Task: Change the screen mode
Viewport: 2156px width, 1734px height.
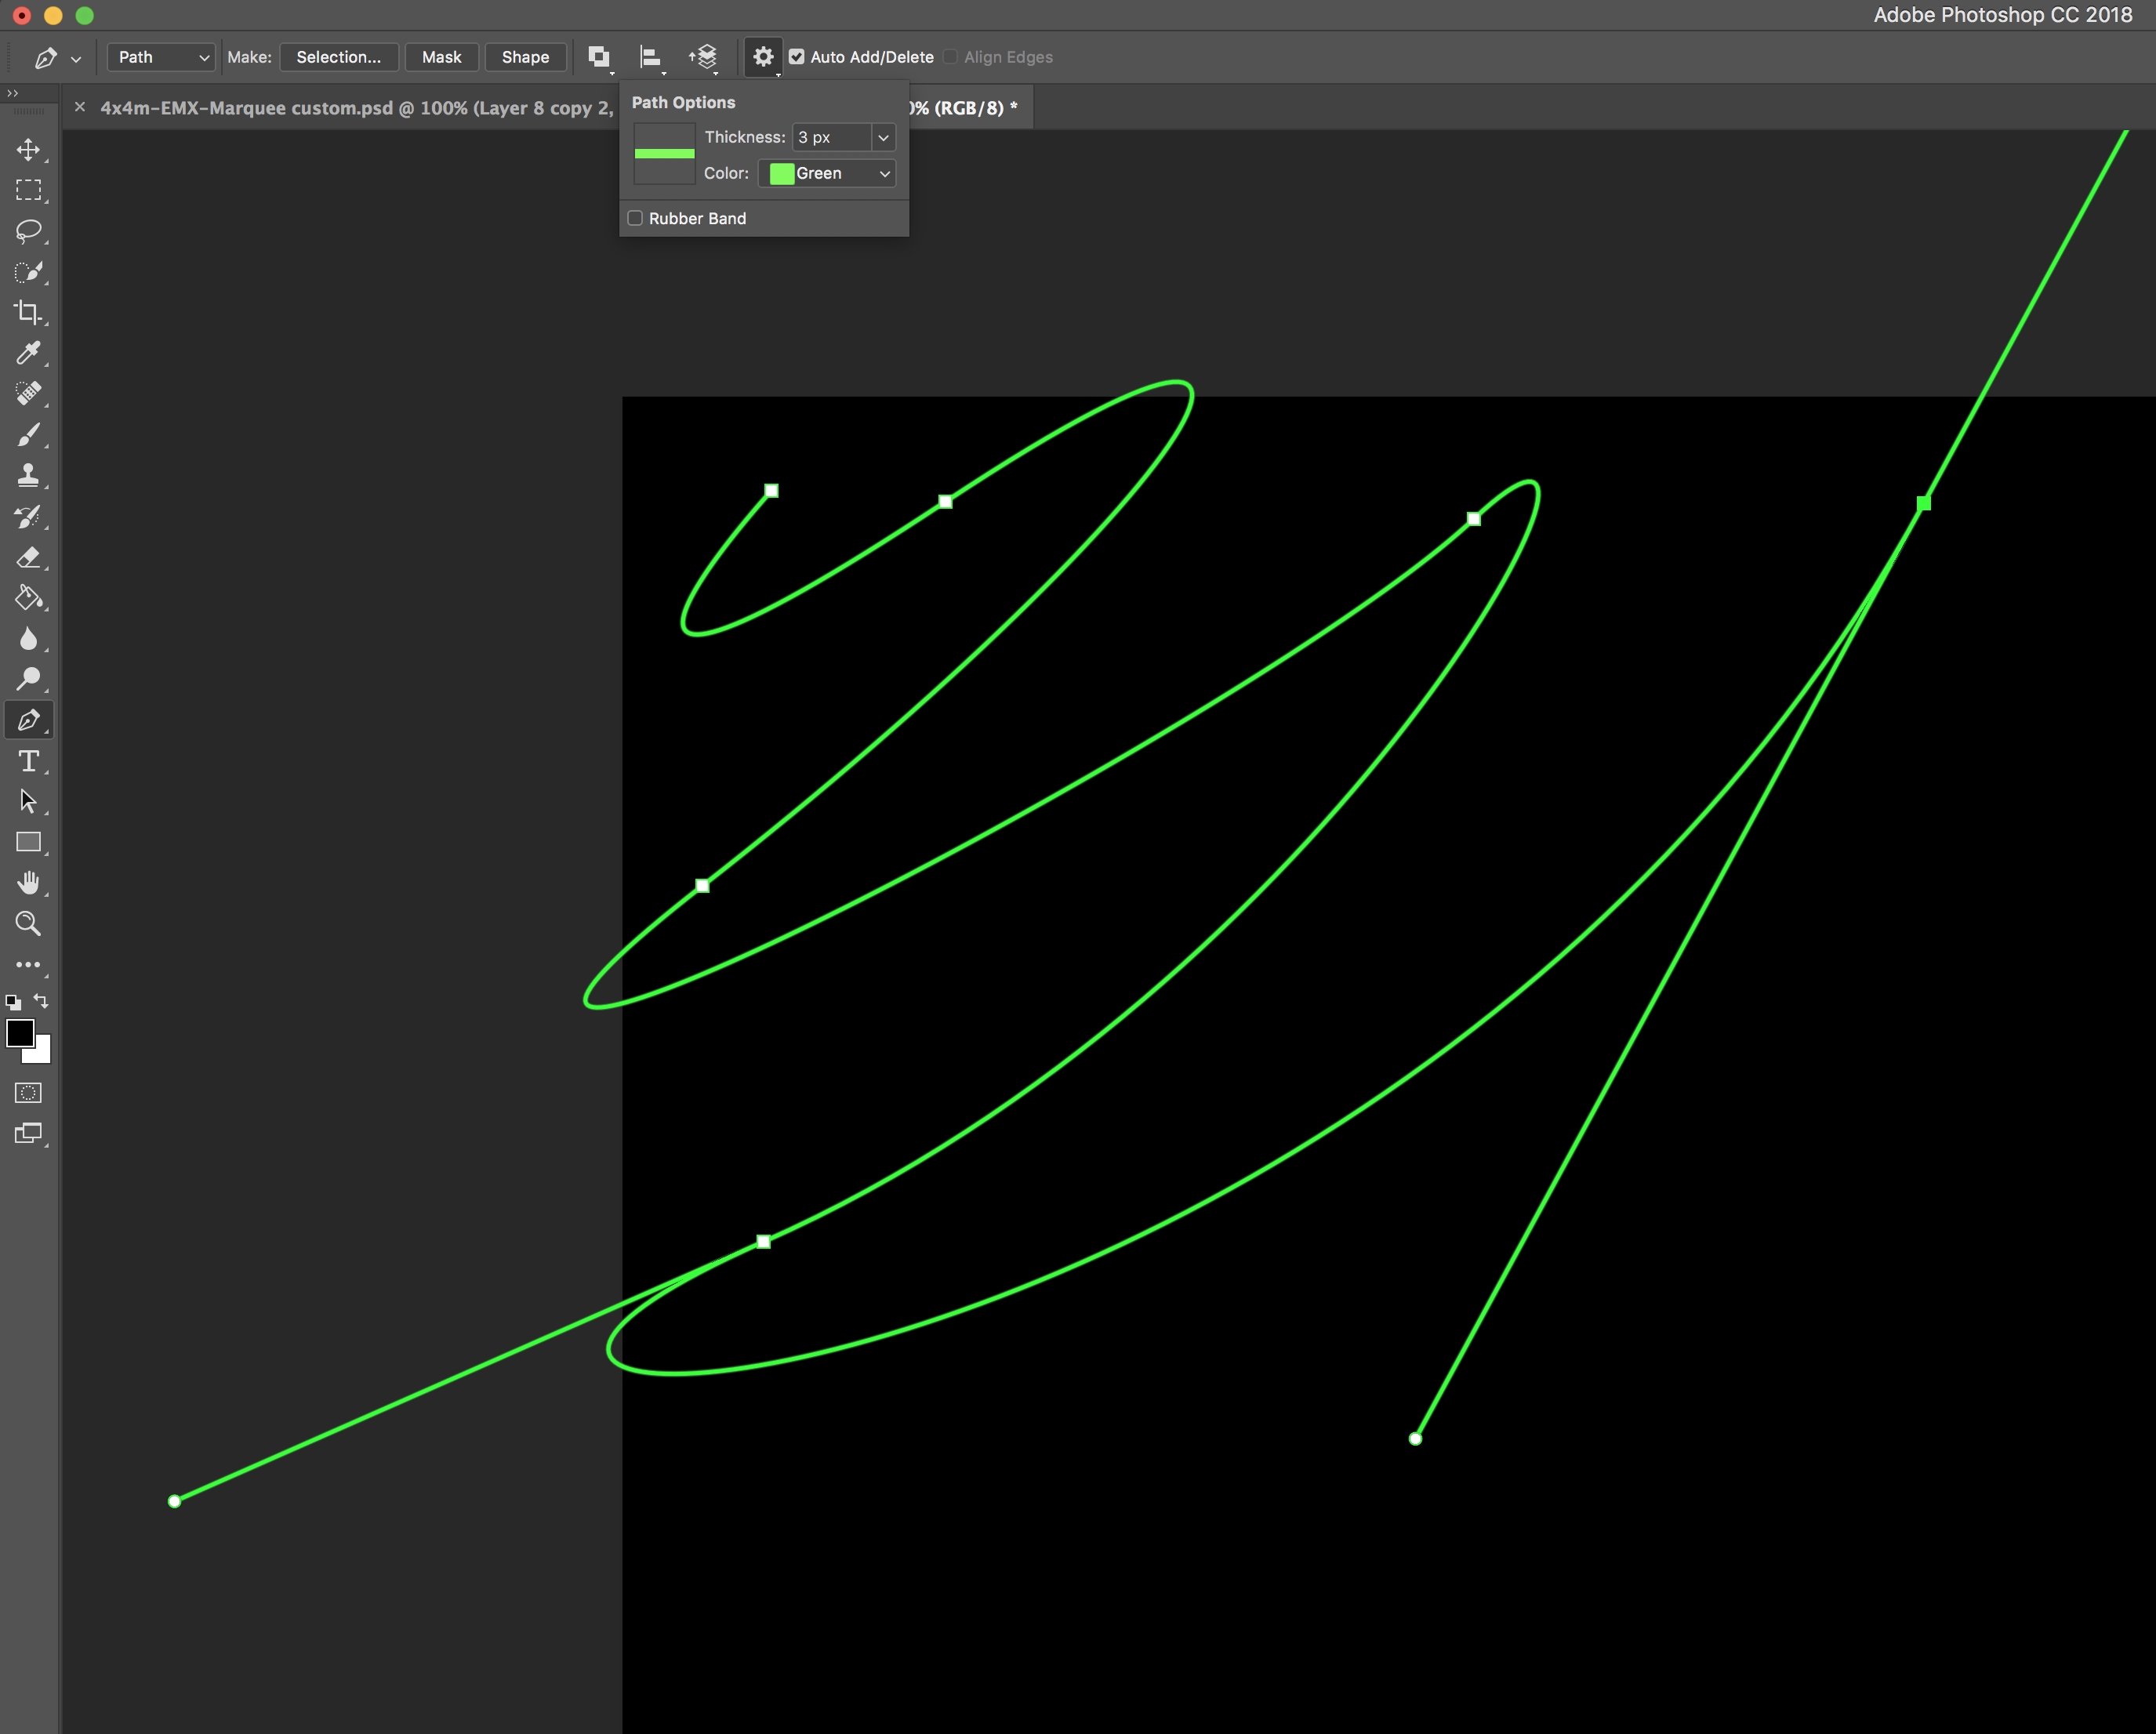Action: [28, 1134]
